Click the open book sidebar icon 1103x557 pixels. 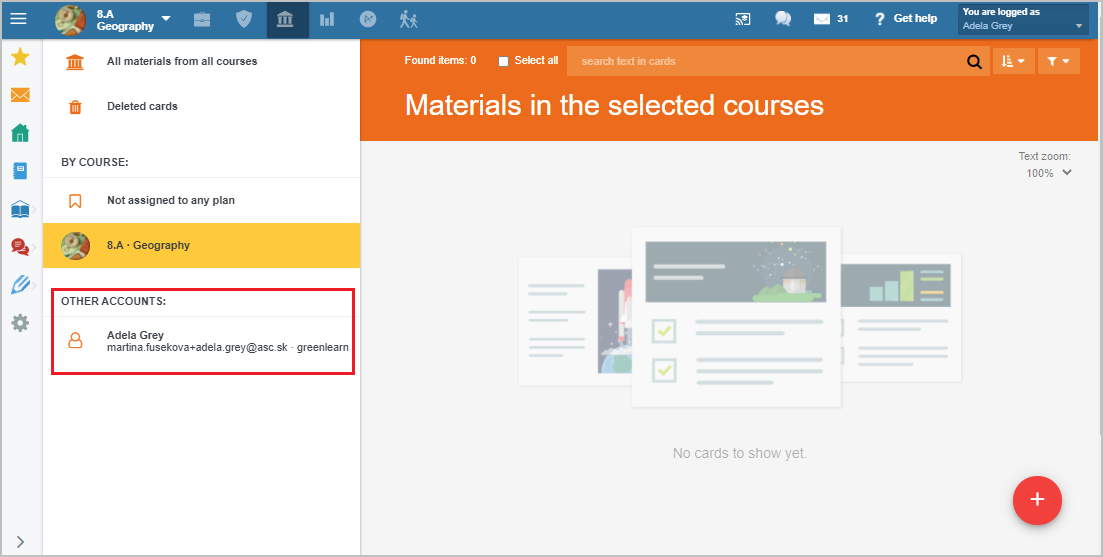20,209
